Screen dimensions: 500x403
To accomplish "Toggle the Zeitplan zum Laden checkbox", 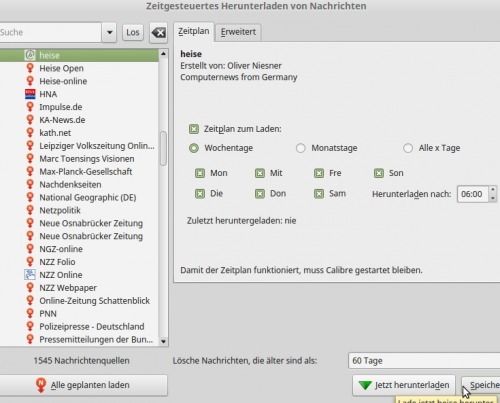I will (194, 129).
